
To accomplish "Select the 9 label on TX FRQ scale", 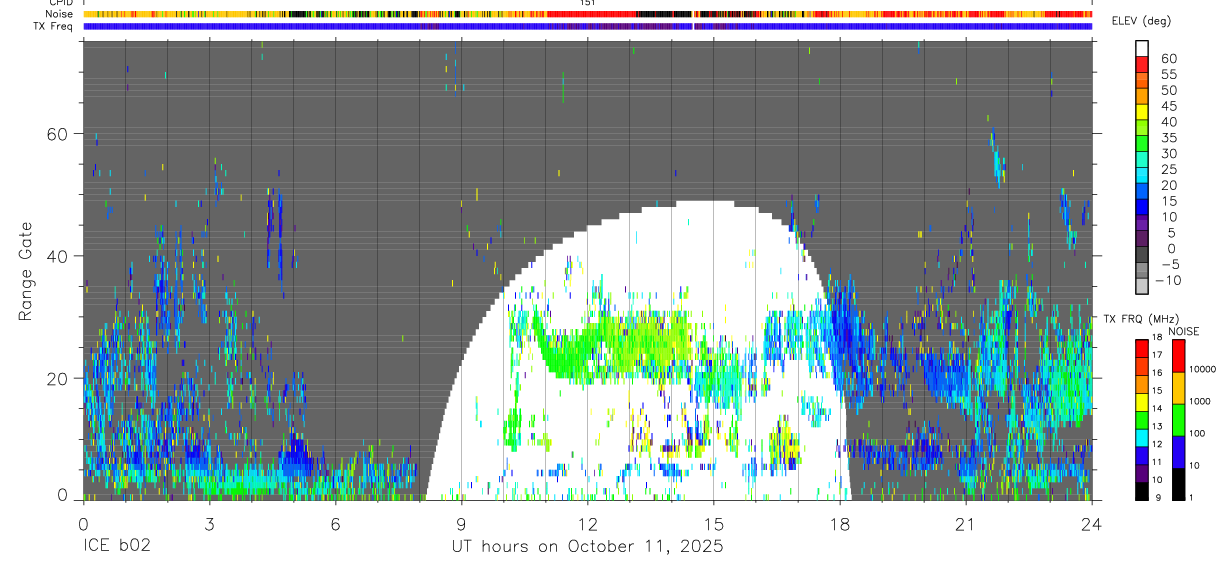I will click(1160, 498).
